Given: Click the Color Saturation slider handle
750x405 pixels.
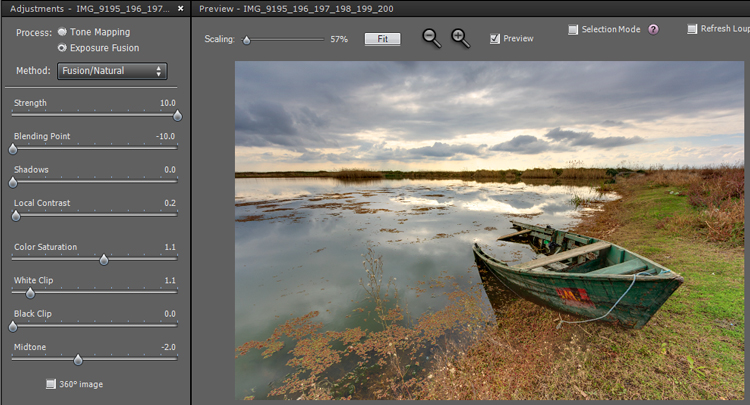Looking at the screenshot, I should (x=104, y=260).
